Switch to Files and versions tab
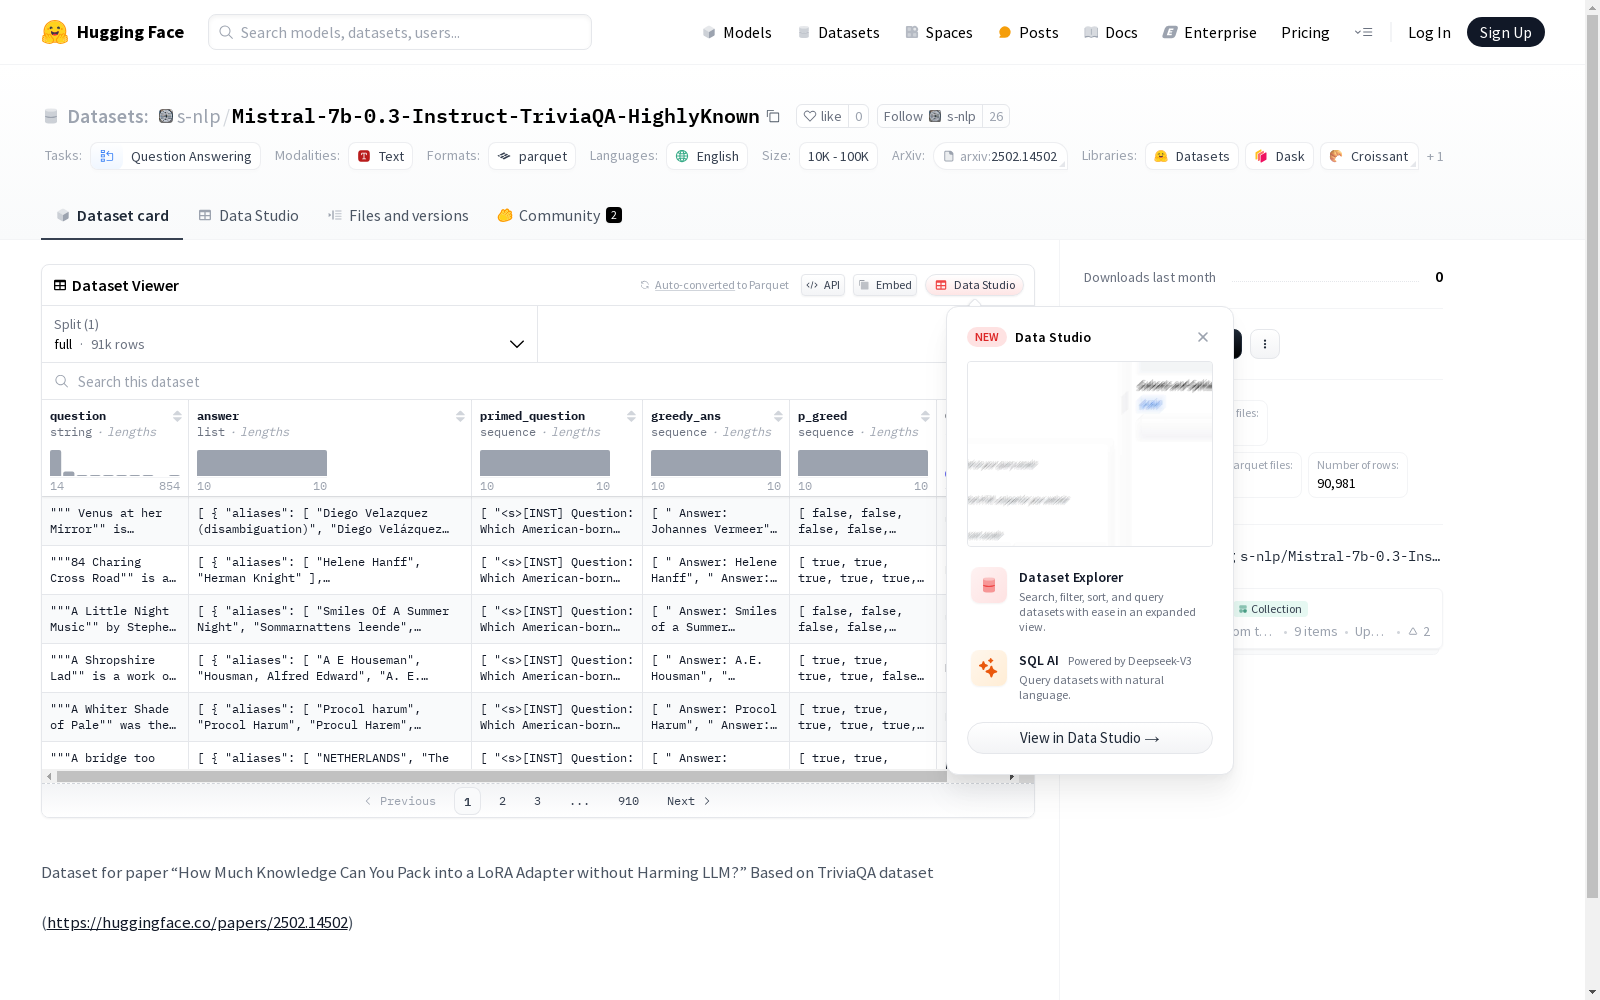The height and width of the screenshot is (1000, 1600). 398,216
